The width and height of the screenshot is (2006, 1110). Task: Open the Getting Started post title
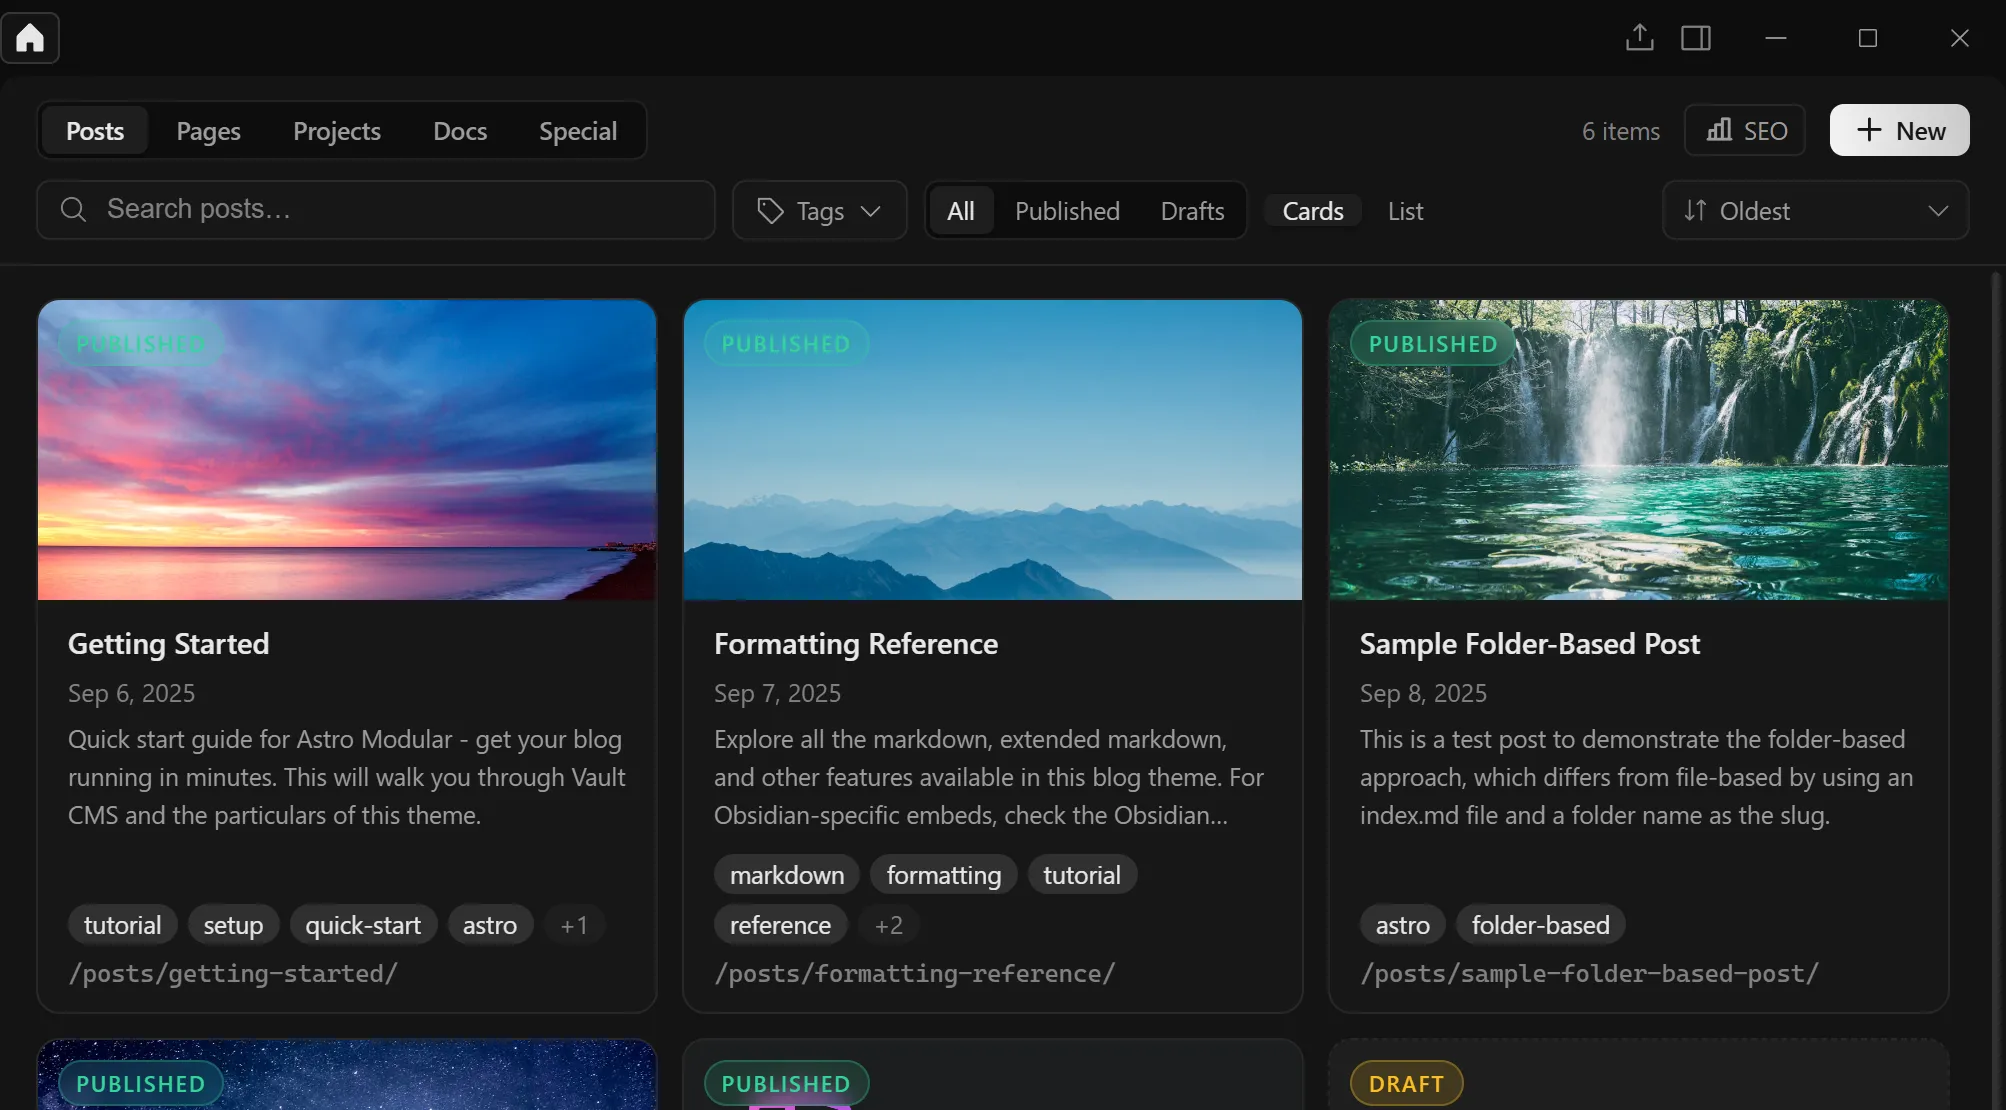pyautogui.click(x=168, y=644)
